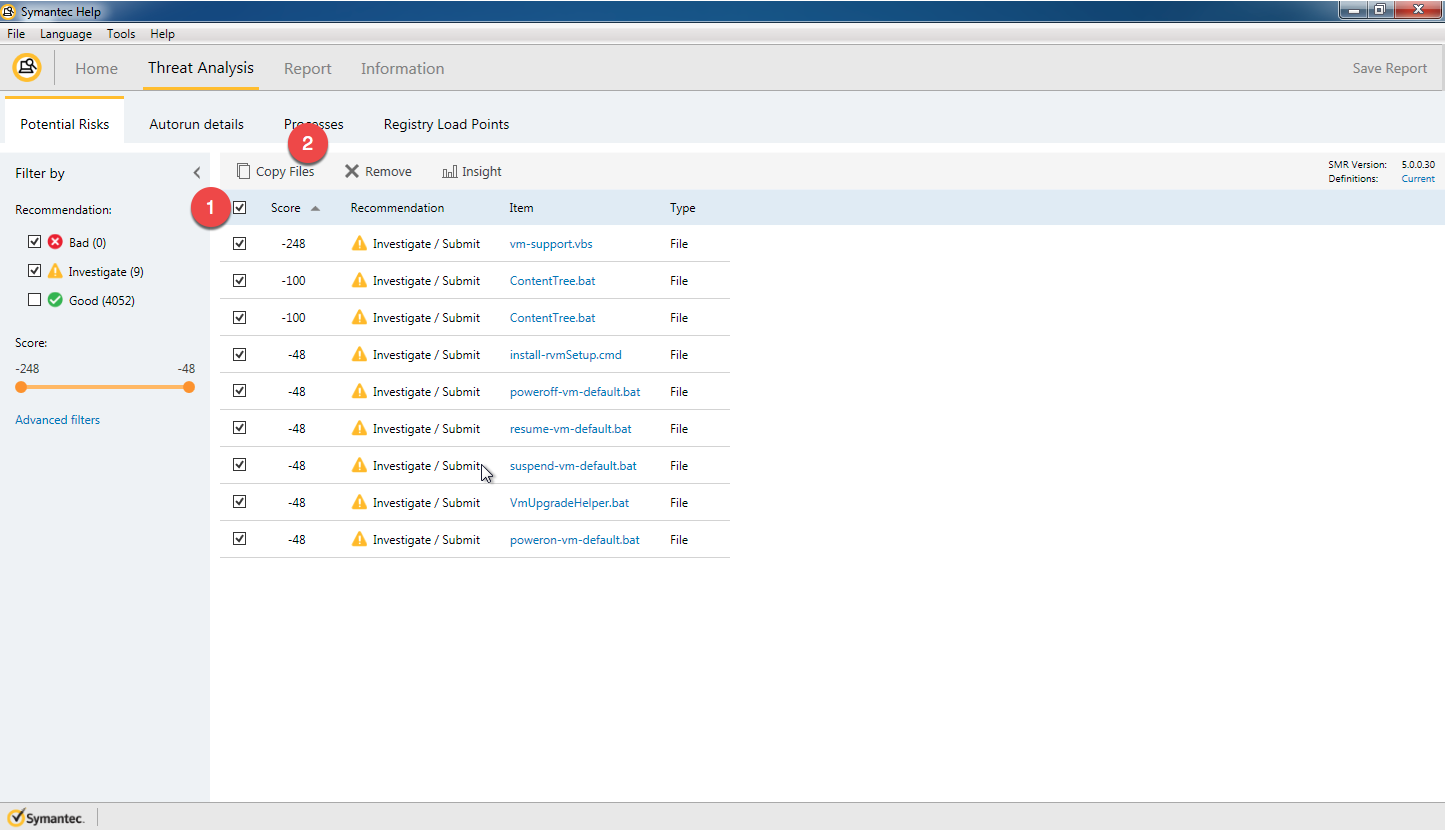Open Insight chart icon in toolbar

coord(450,172)
